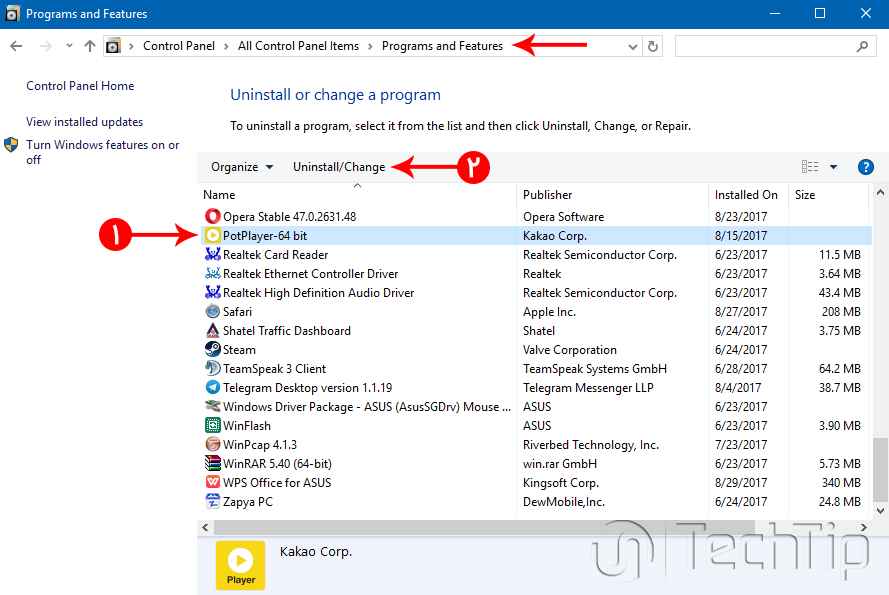Open help with the question mark icon
This screenshot has width=889, height=595.
pos(866,167)
